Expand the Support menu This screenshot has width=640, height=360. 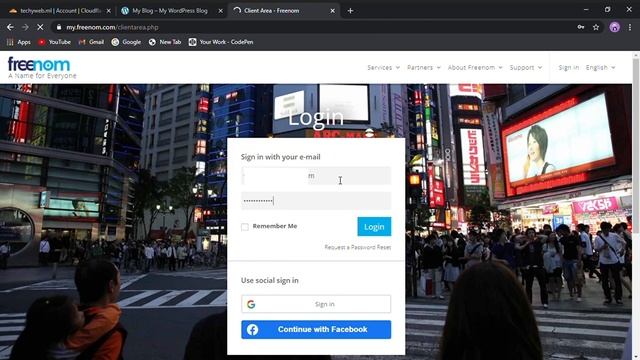click(x=526, y=67)
